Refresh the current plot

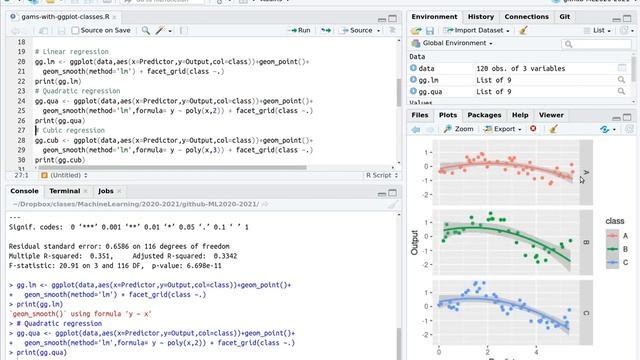click(629, 129)
